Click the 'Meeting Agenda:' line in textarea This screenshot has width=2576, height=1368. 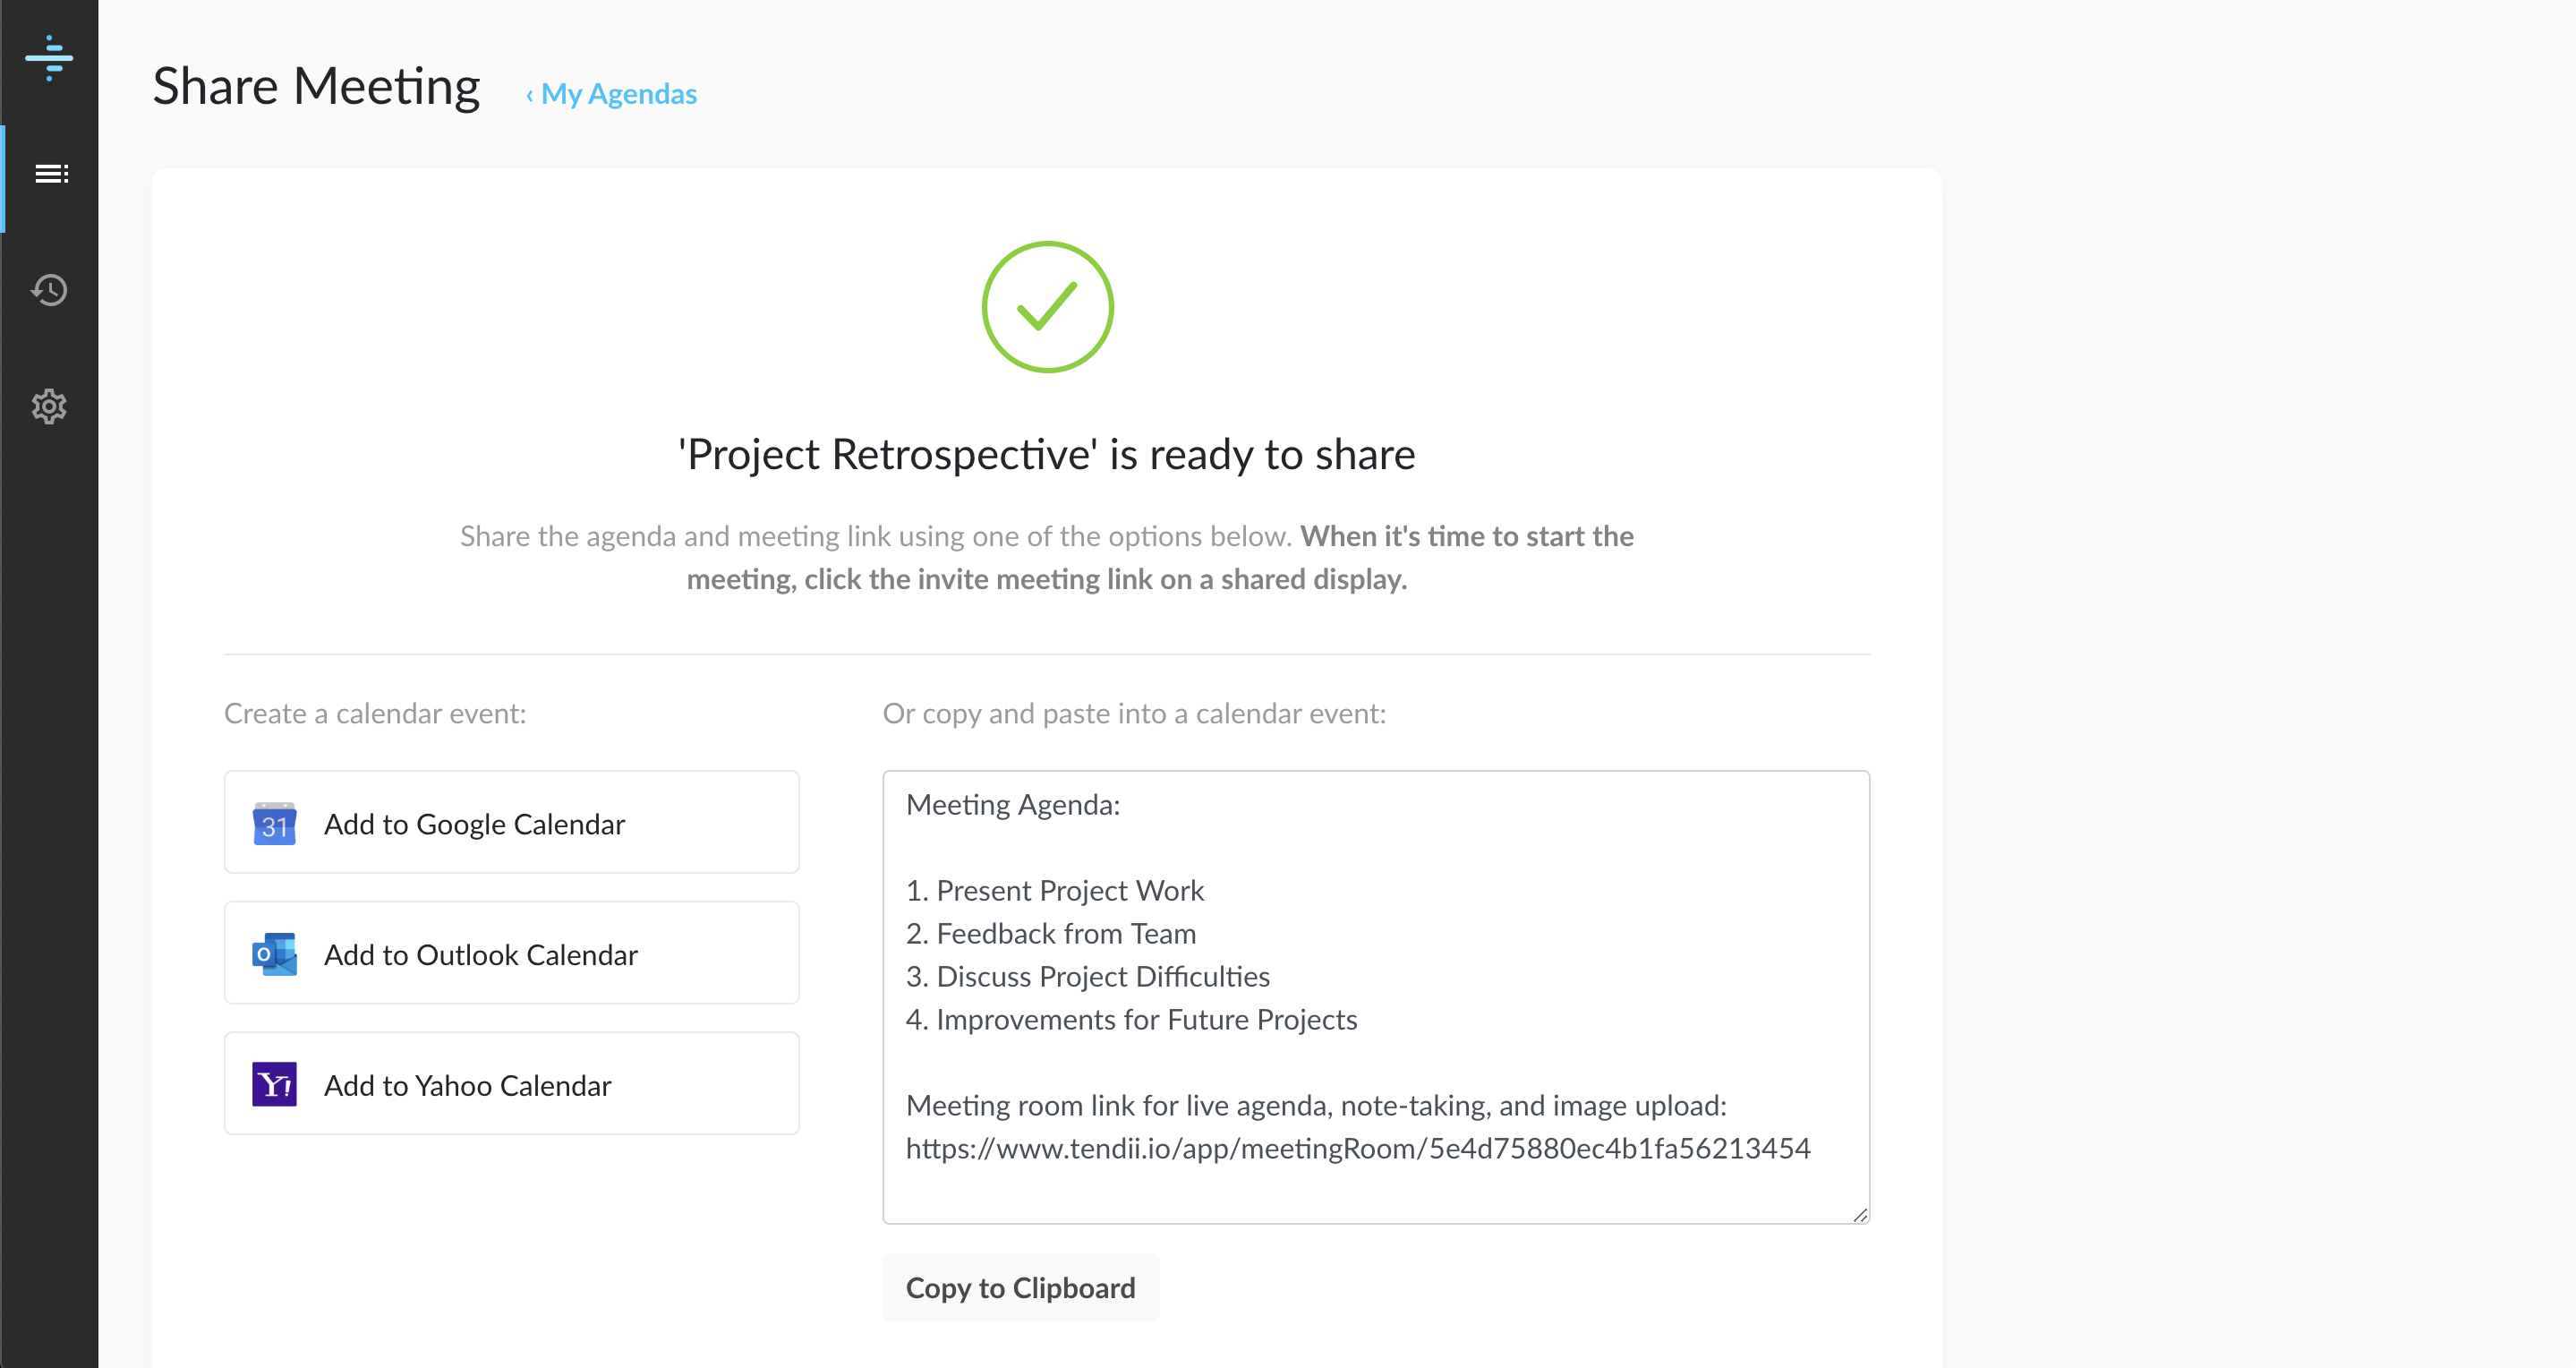(x=1012, y=805)
